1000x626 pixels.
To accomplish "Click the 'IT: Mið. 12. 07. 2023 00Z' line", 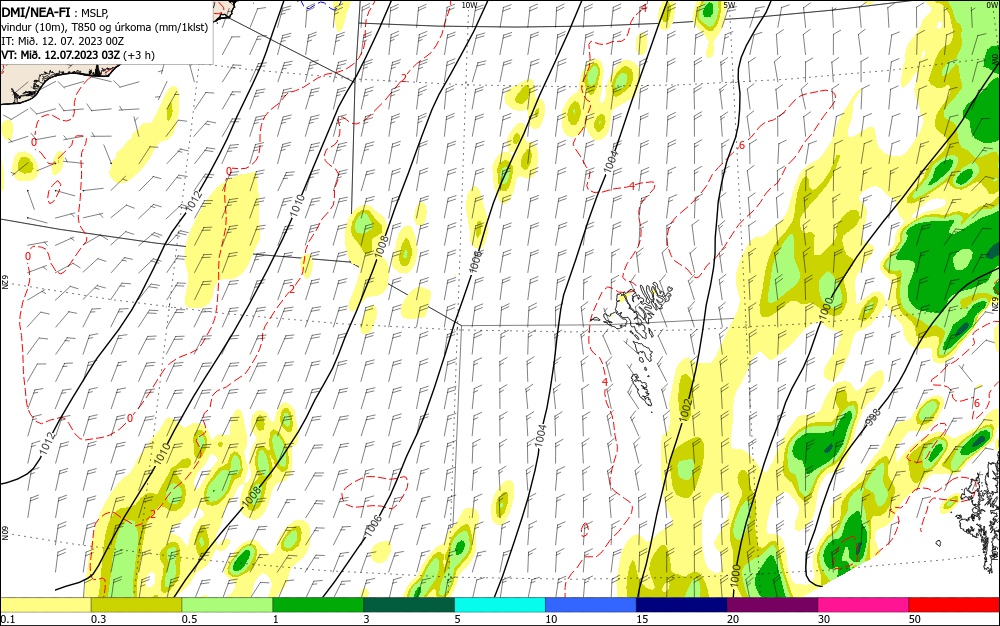I will click(x=62, y=41).
